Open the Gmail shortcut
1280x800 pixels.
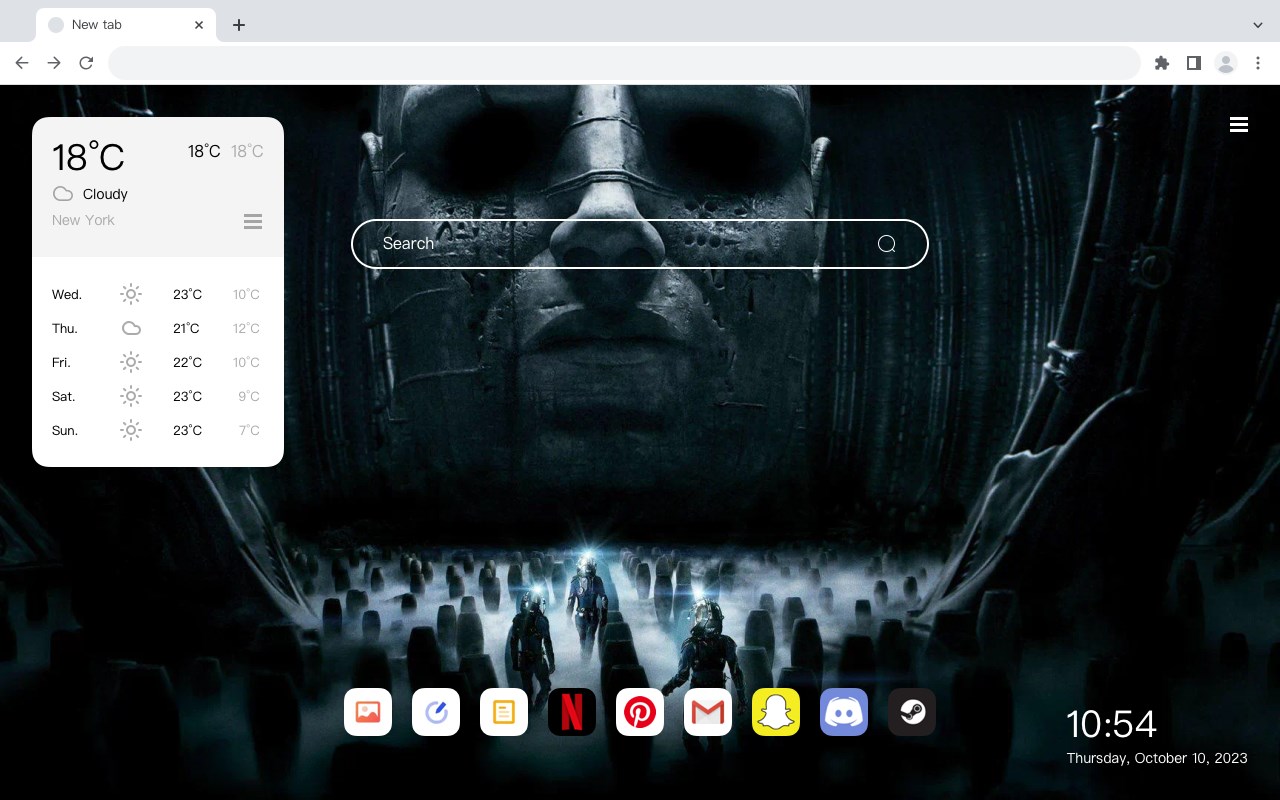tap(708, 712)
